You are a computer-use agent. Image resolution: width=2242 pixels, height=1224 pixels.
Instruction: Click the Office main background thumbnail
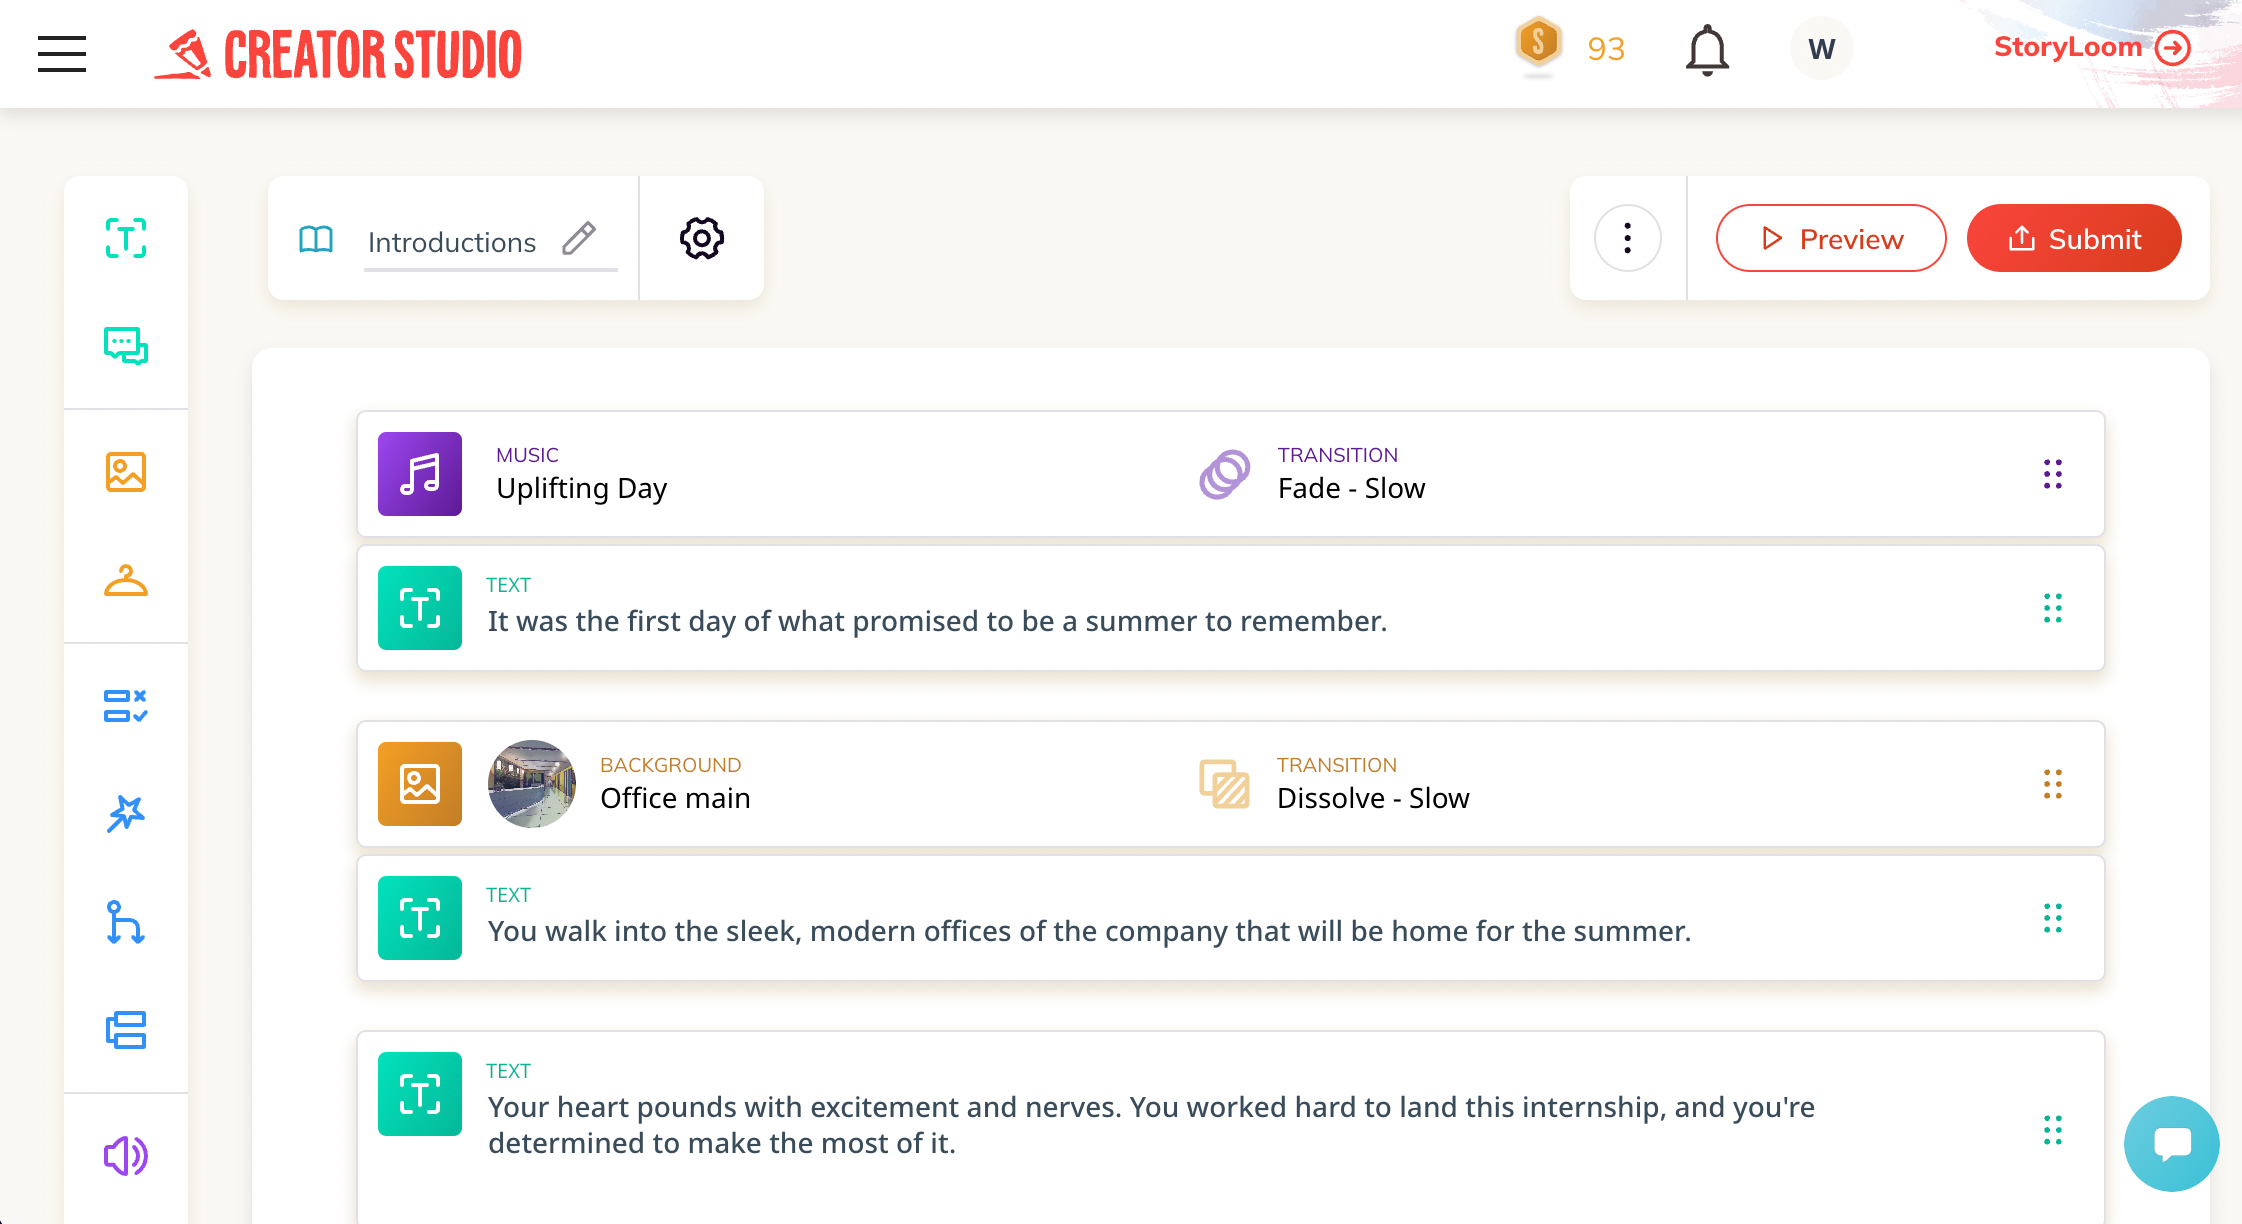tap(532, 784)
